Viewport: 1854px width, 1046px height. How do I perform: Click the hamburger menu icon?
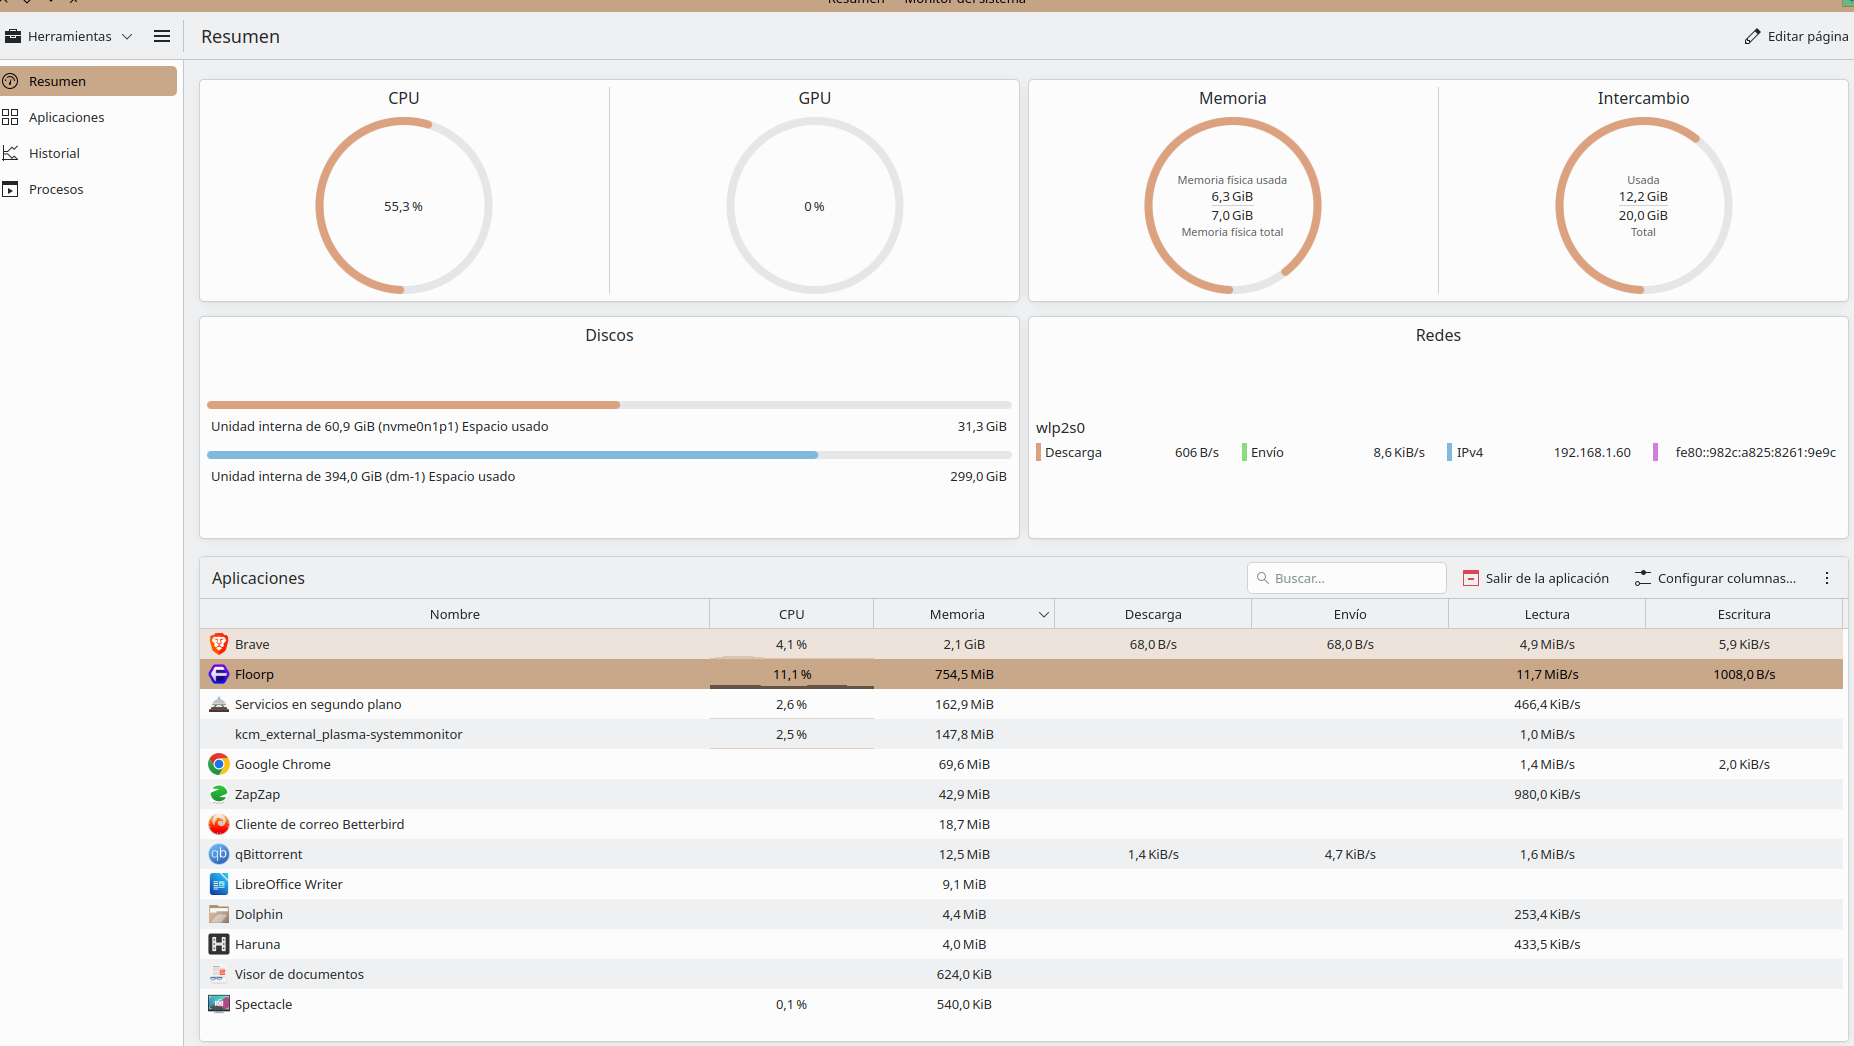(162, 36)
